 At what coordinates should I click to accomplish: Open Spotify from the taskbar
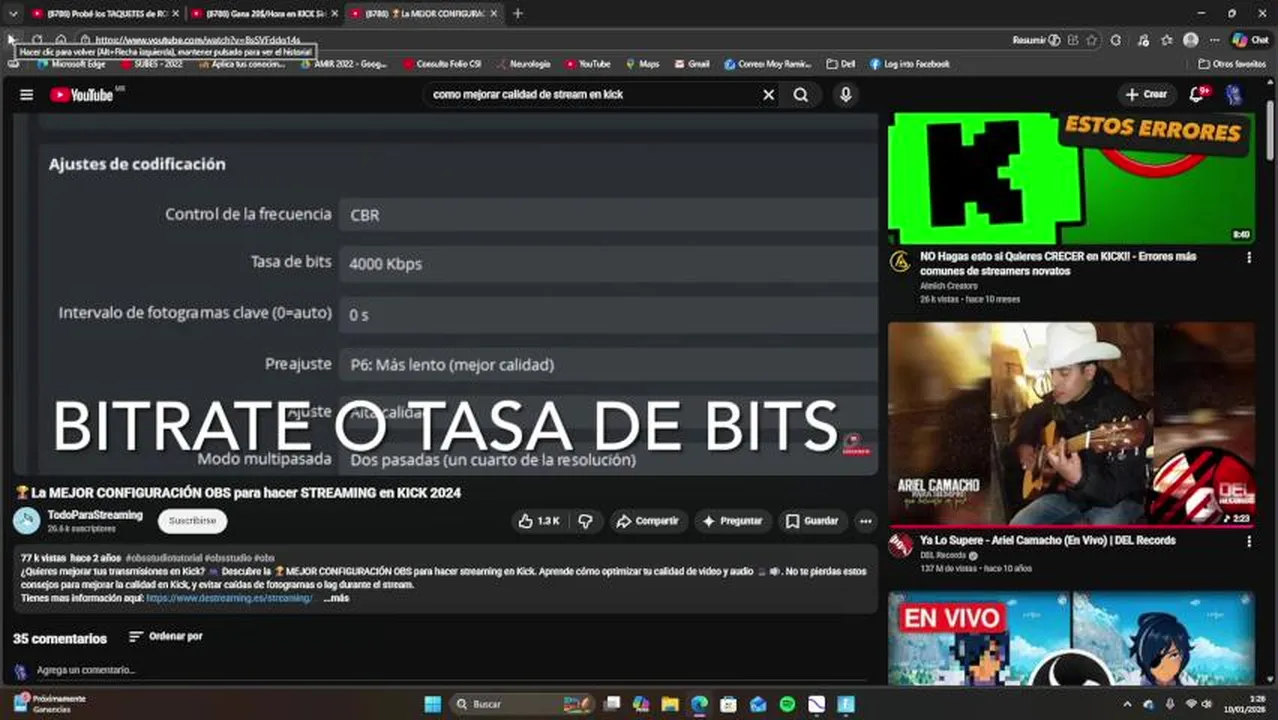coord(787,704)
